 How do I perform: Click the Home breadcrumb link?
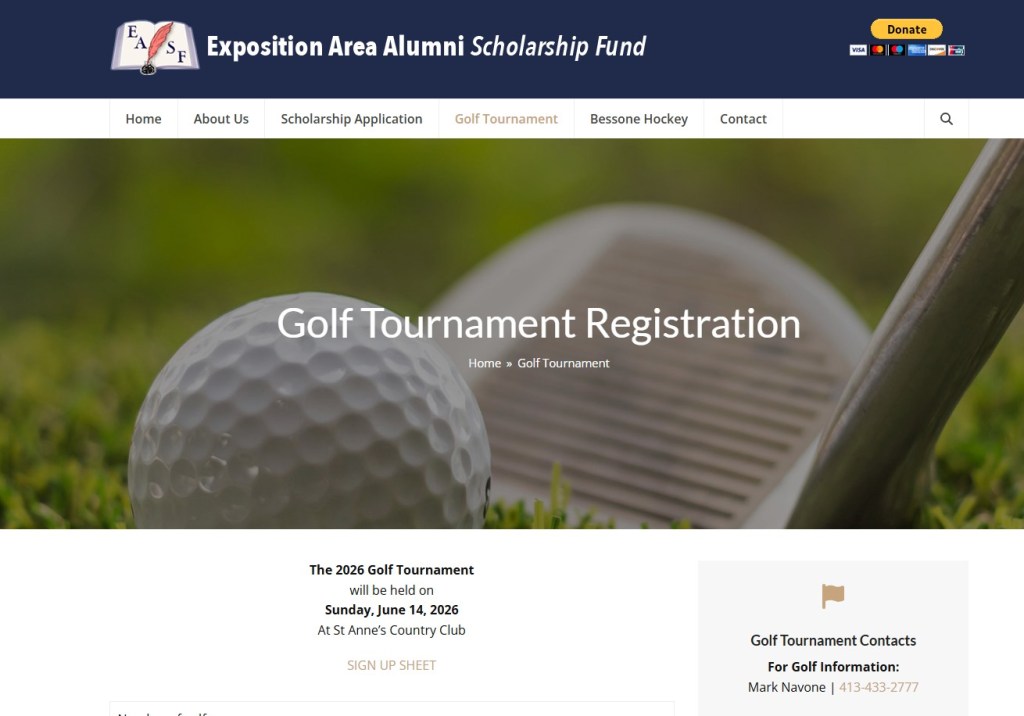point(484,363)
